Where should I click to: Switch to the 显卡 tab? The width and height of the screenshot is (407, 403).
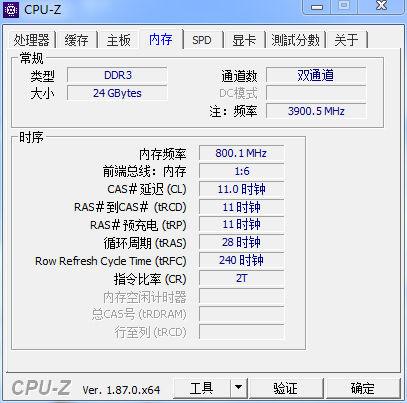(x=244, y=40)
